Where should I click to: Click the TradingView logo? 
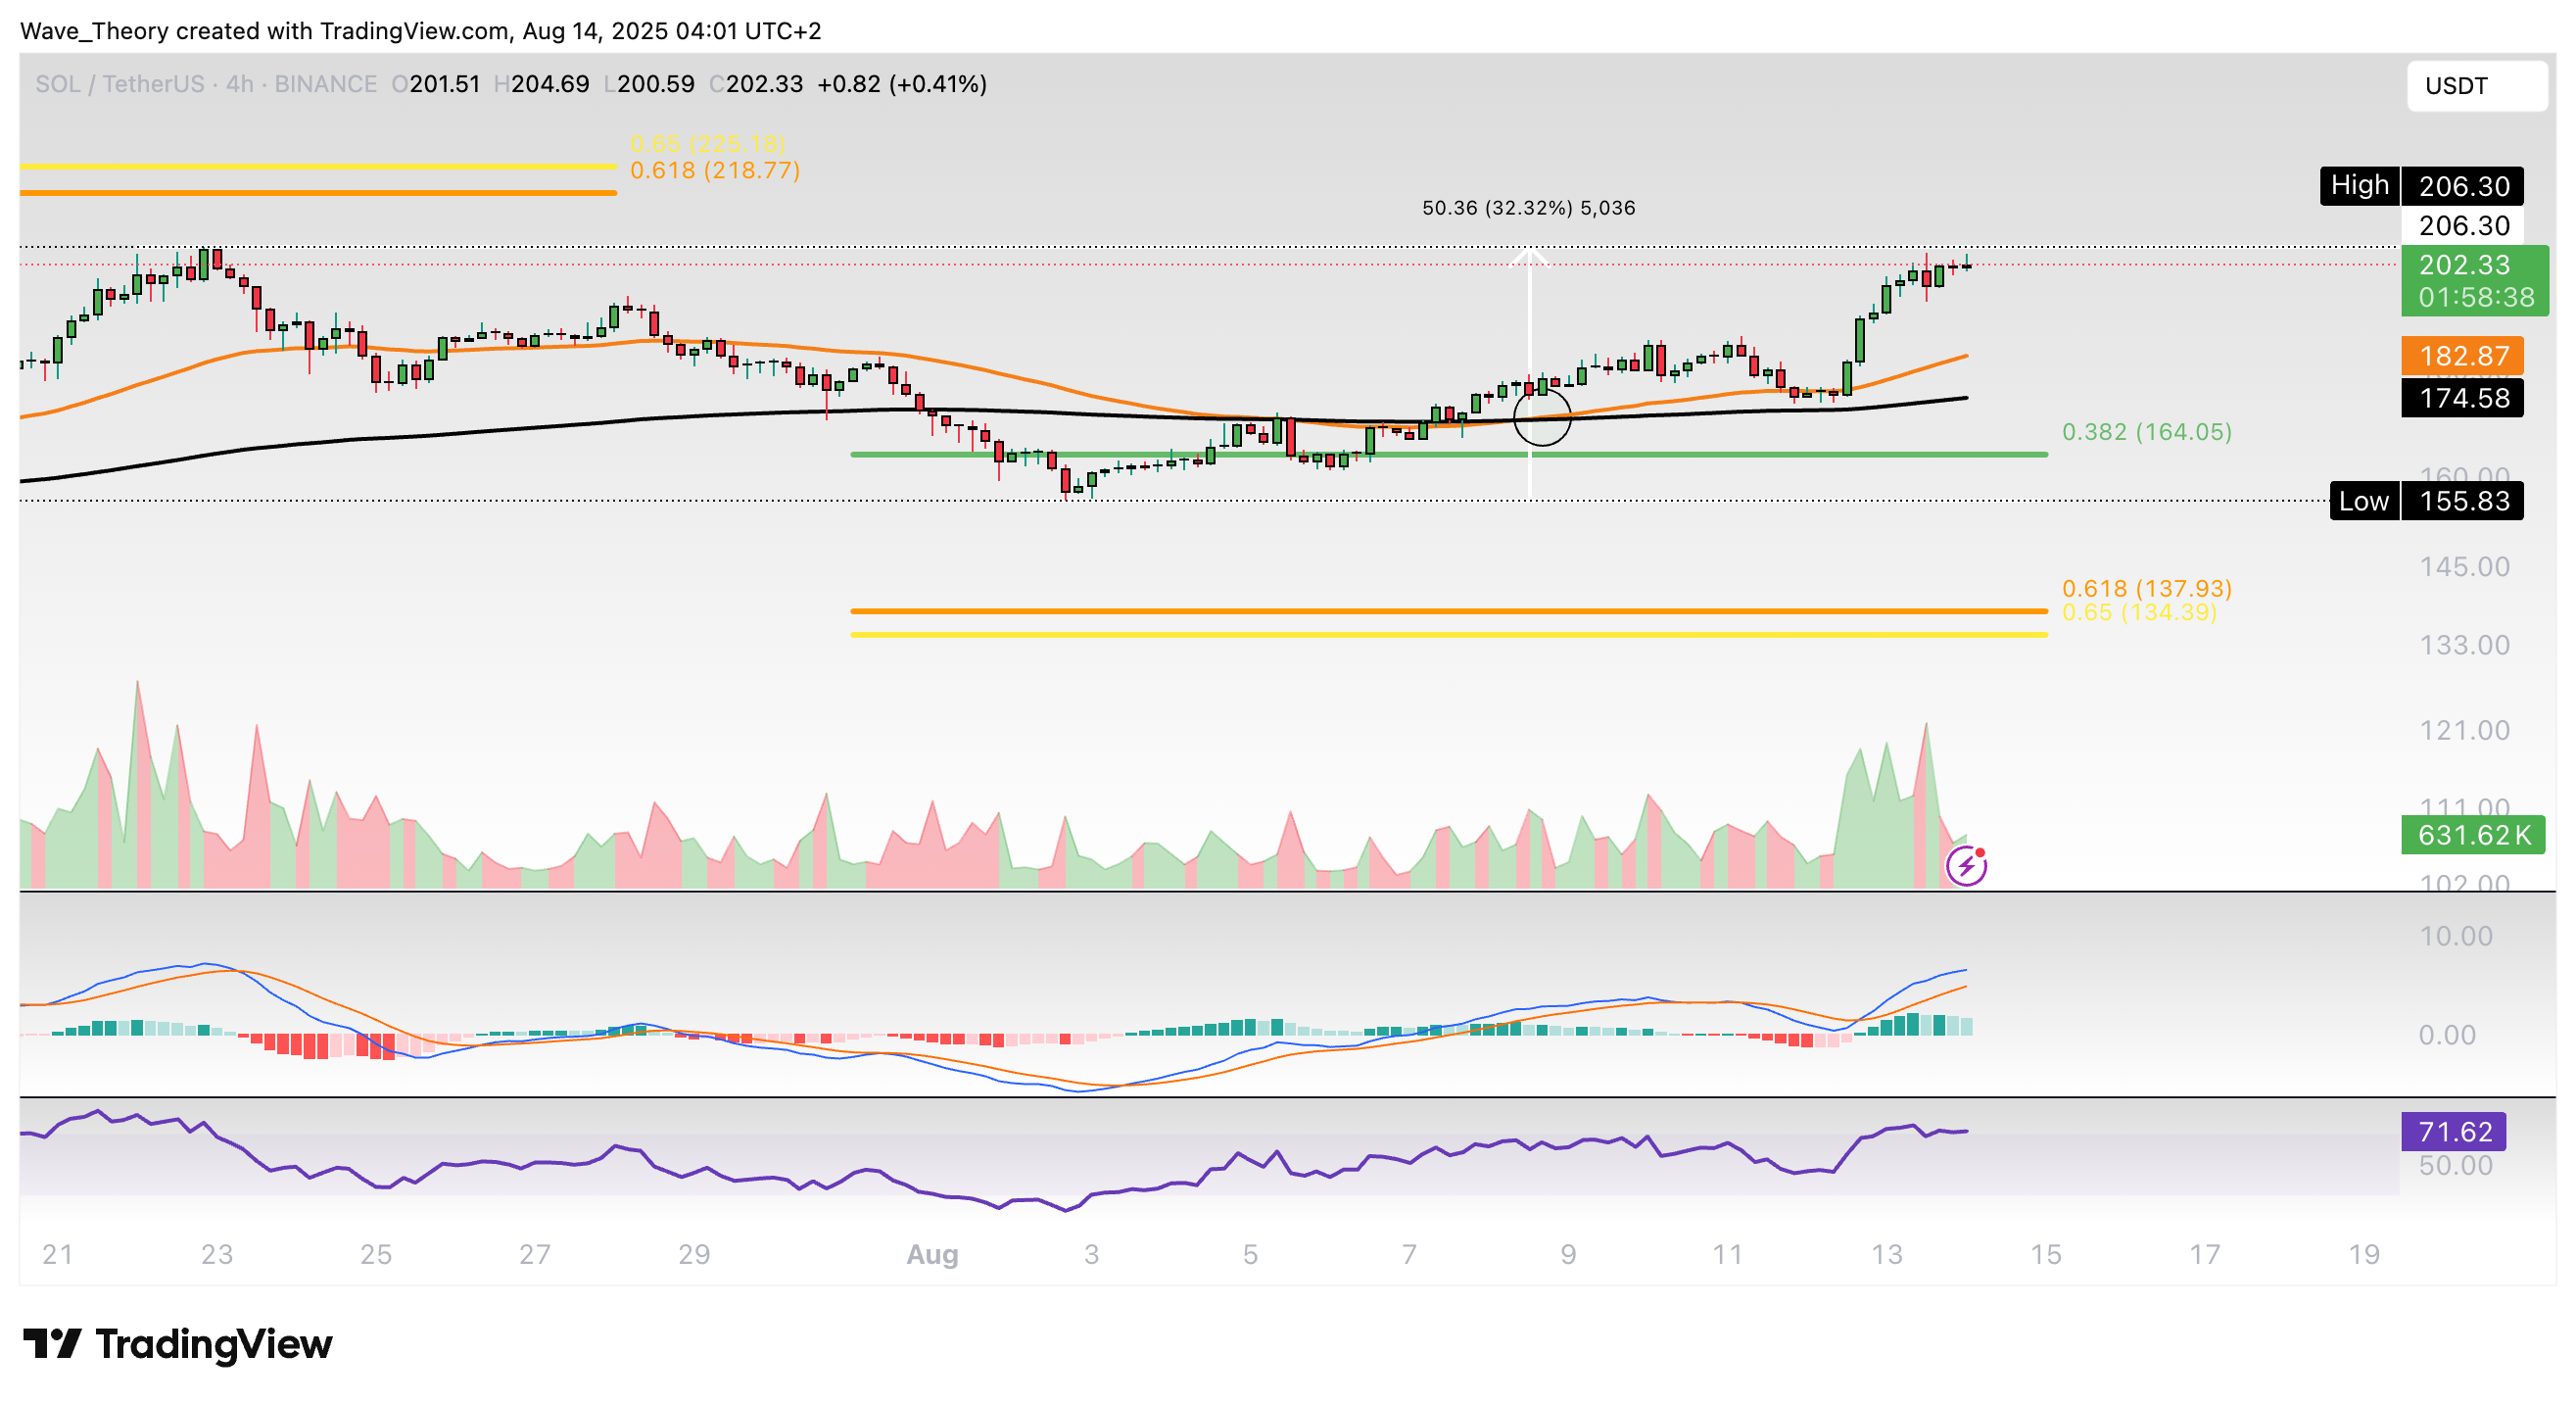click(x=177, y=1343)
